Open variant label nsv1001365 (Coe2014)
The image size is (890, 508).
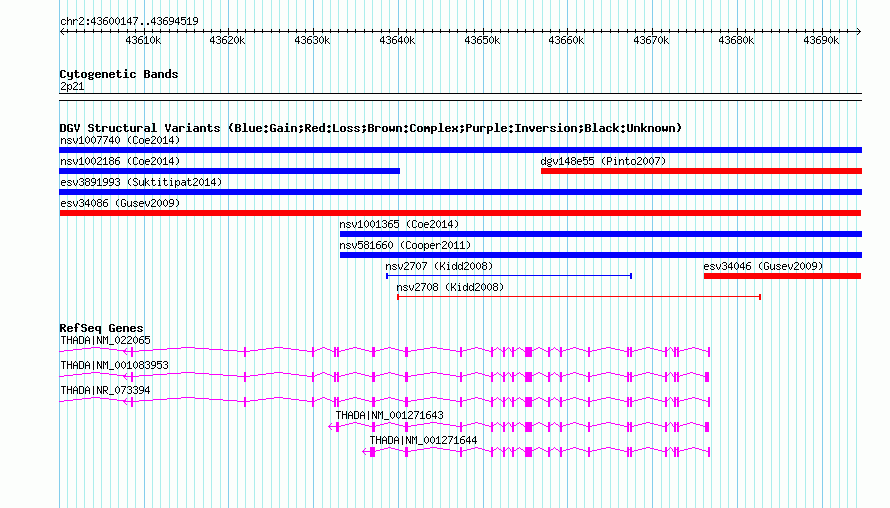tap(400, 224)
